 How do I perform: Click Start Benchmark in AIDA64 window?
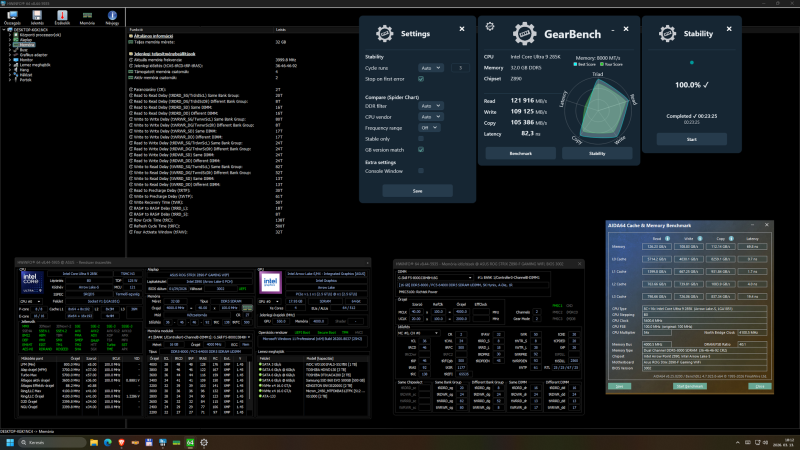690,386
